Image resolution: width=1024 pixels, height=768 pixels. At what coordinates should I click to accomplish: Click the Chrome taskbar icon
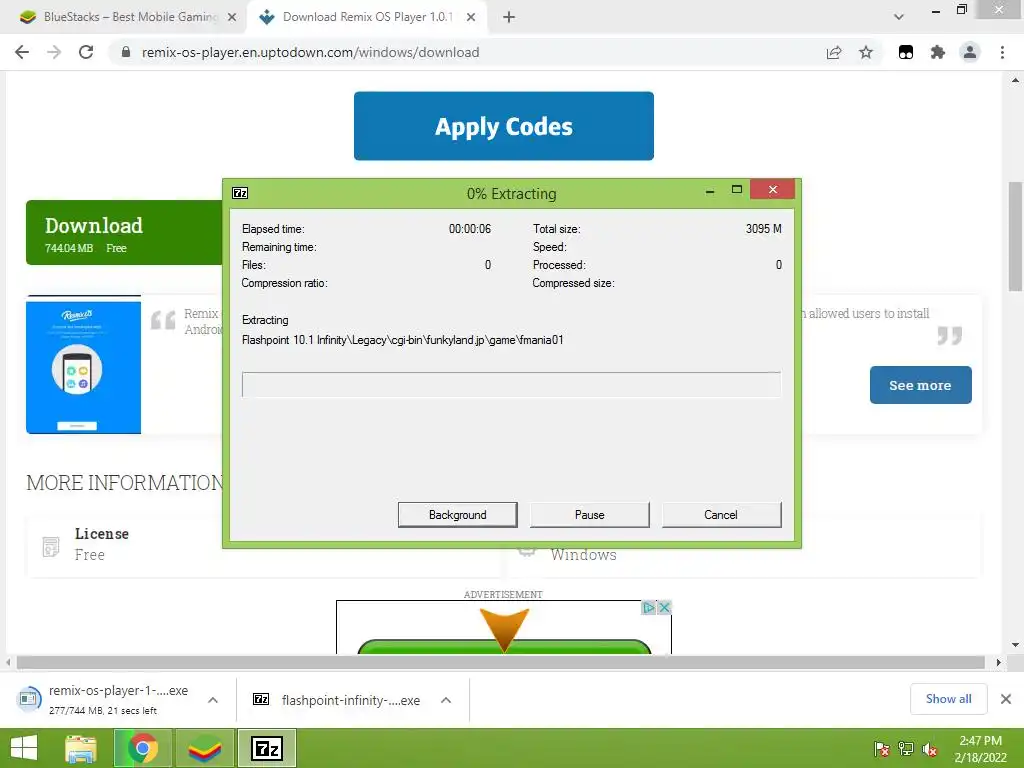click(142, 748)
